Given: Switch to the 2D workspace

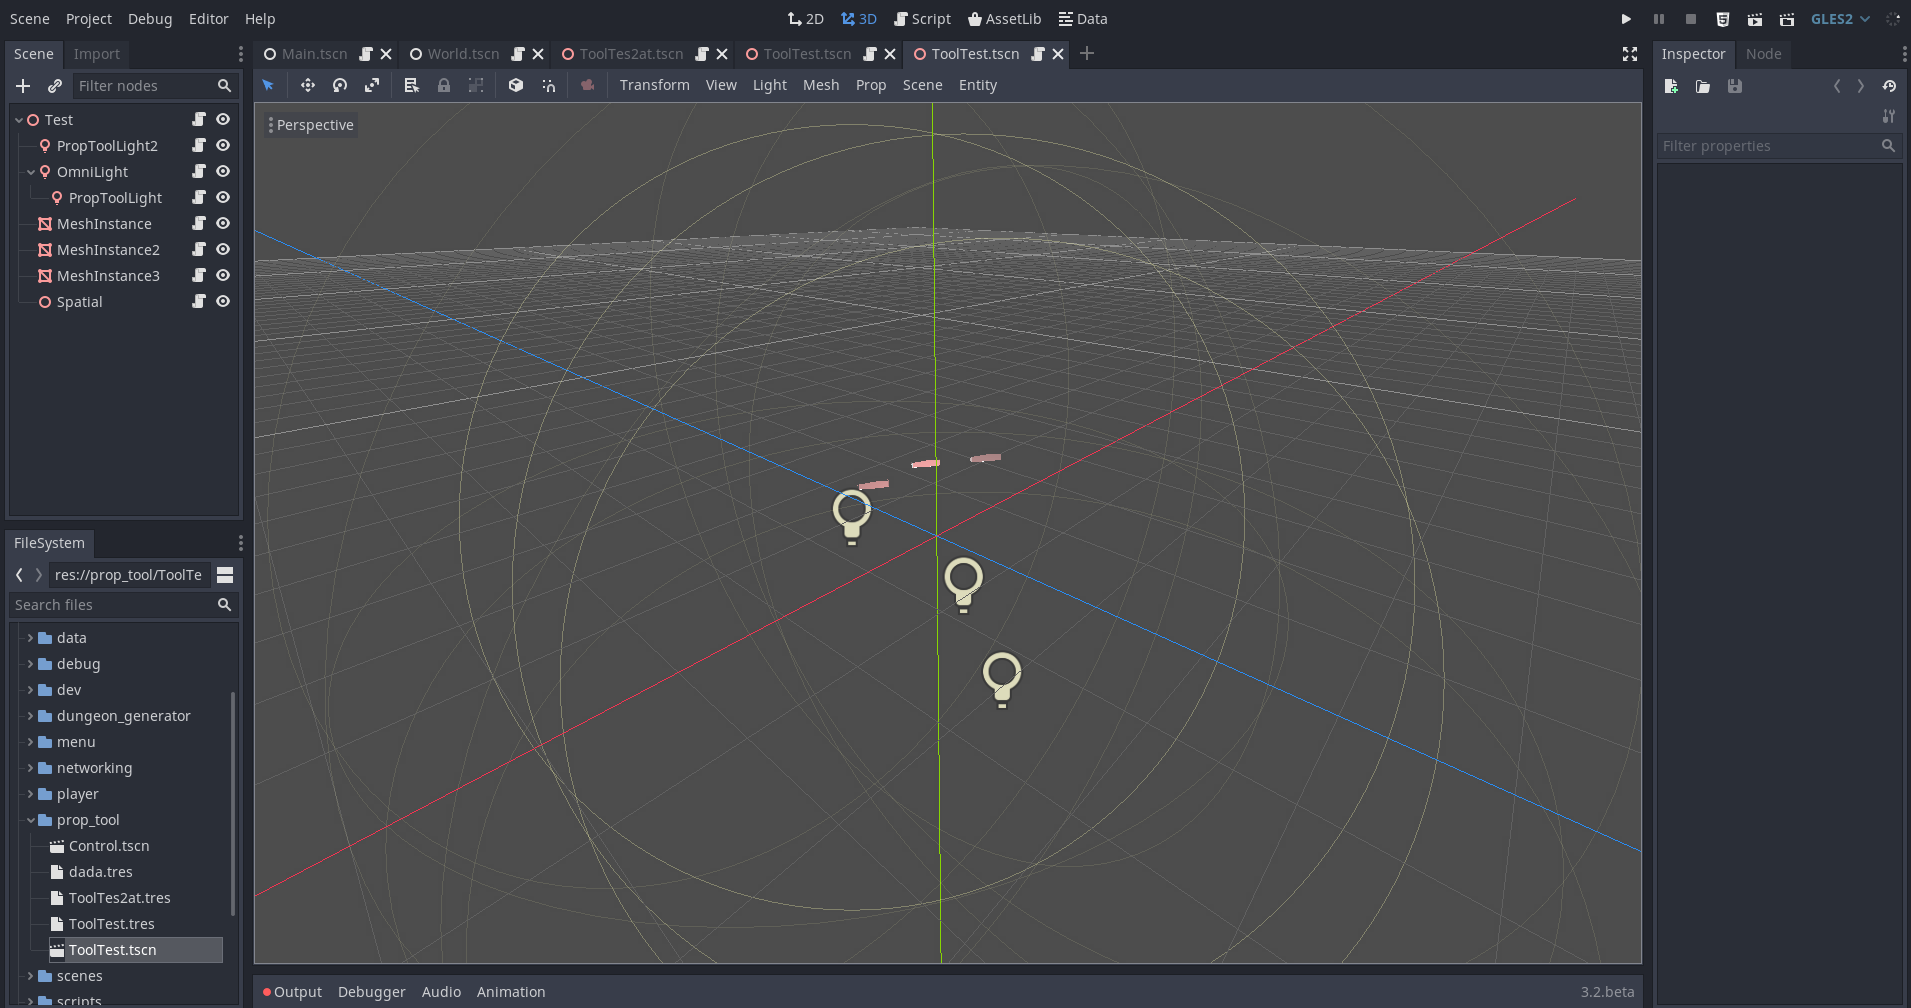Looking at the screenshot, I should (806, 19).
